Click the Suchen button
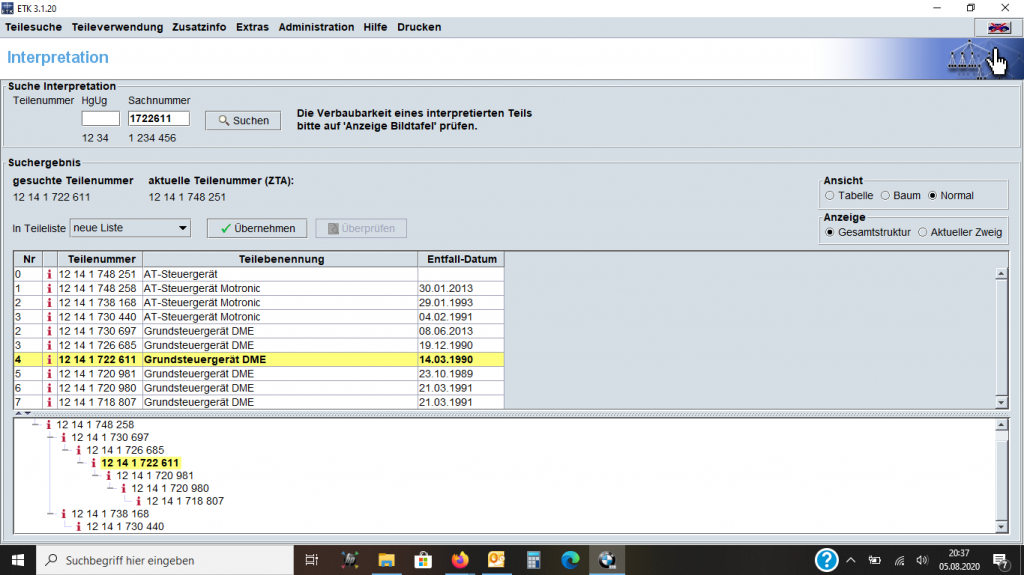 [243, 120]
